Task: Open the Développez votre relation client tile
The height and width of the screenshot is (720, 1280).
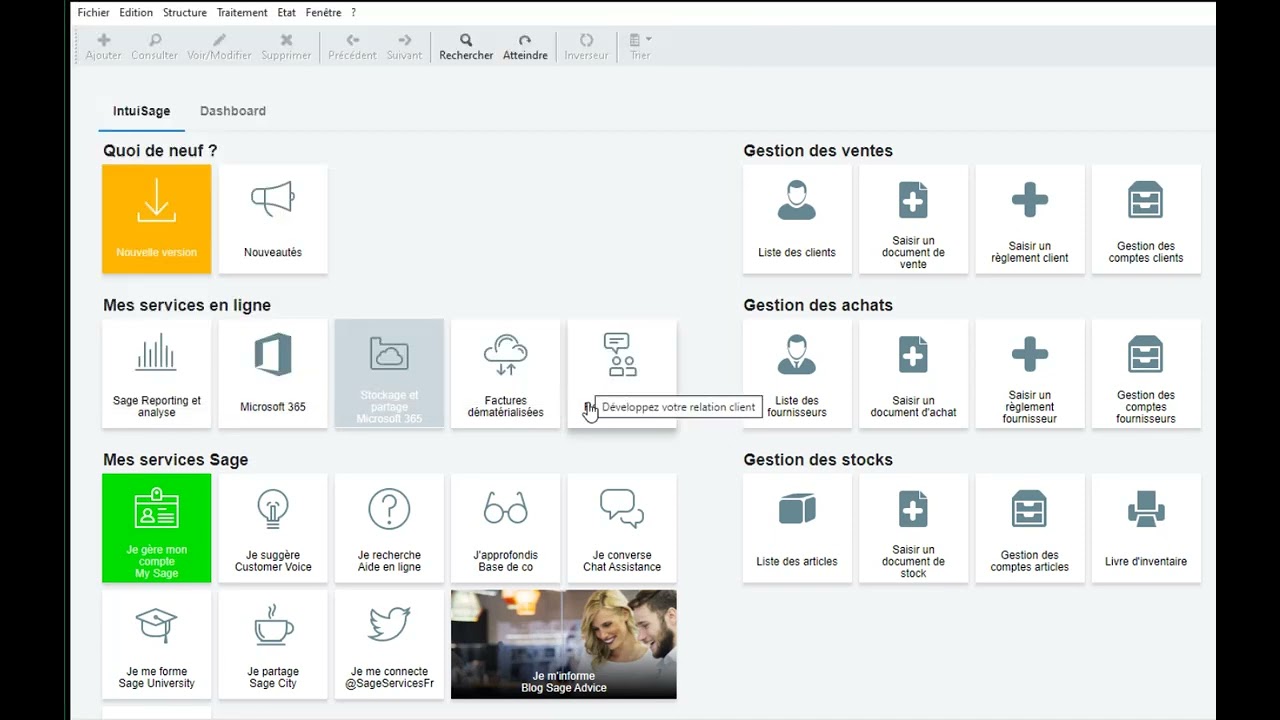Action: [622, 374]
